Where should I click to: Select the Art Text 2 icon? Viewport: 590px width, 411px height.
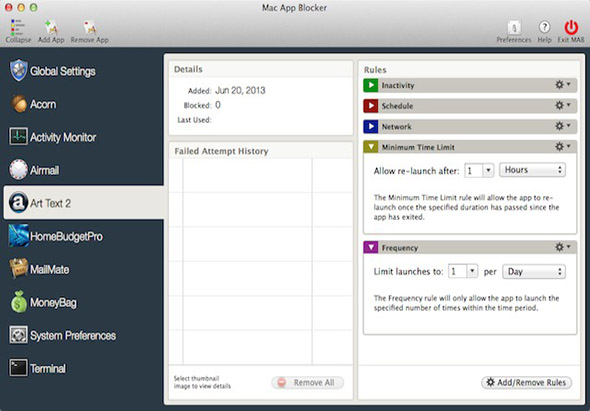click(18, 202)
